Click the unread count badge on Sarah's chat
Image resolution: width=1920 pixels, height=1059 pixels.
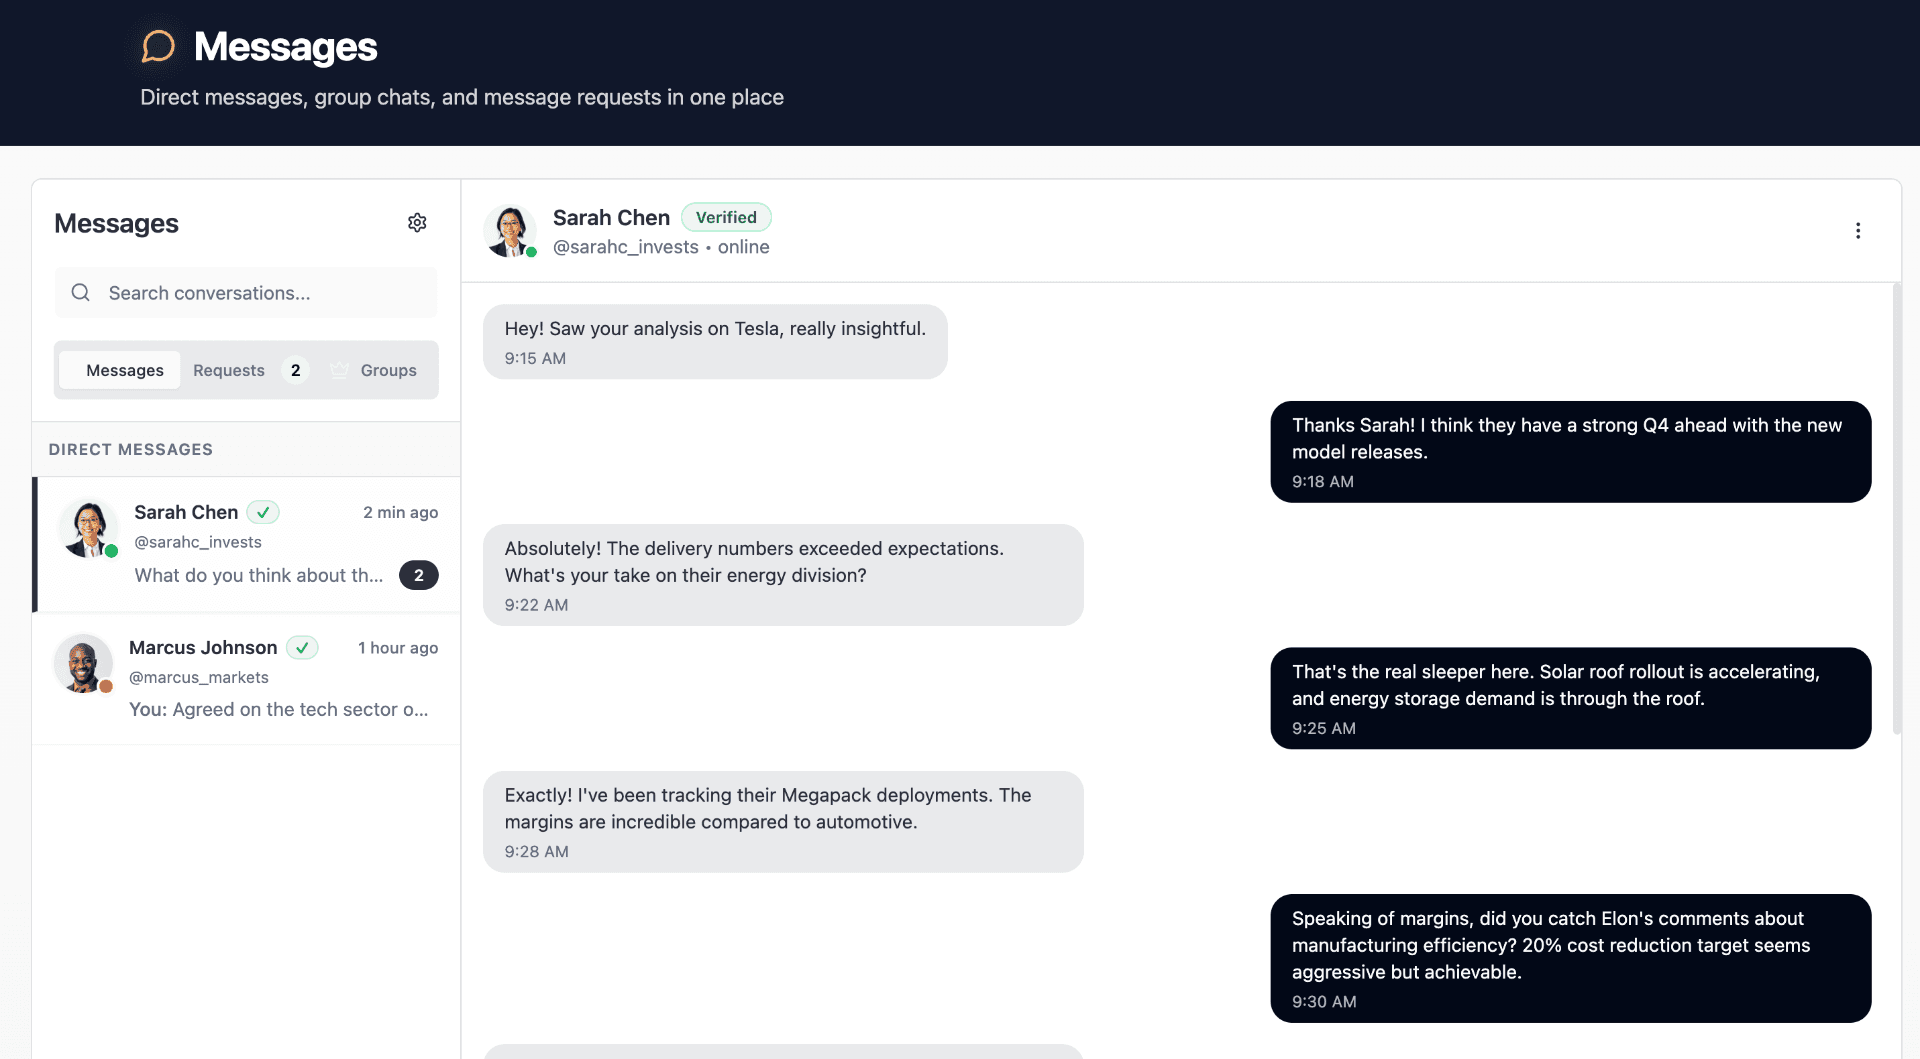(418, 575)
